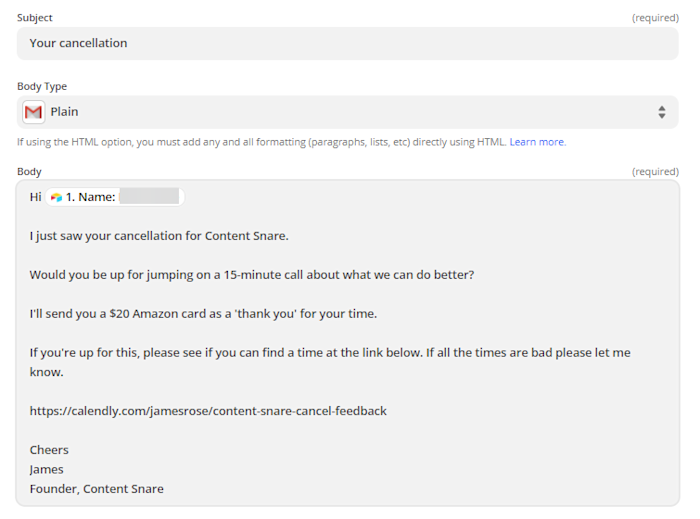The image size is (700, 519).
Task: Click the step icon inside the Name pill
Action: pos(56,197)
